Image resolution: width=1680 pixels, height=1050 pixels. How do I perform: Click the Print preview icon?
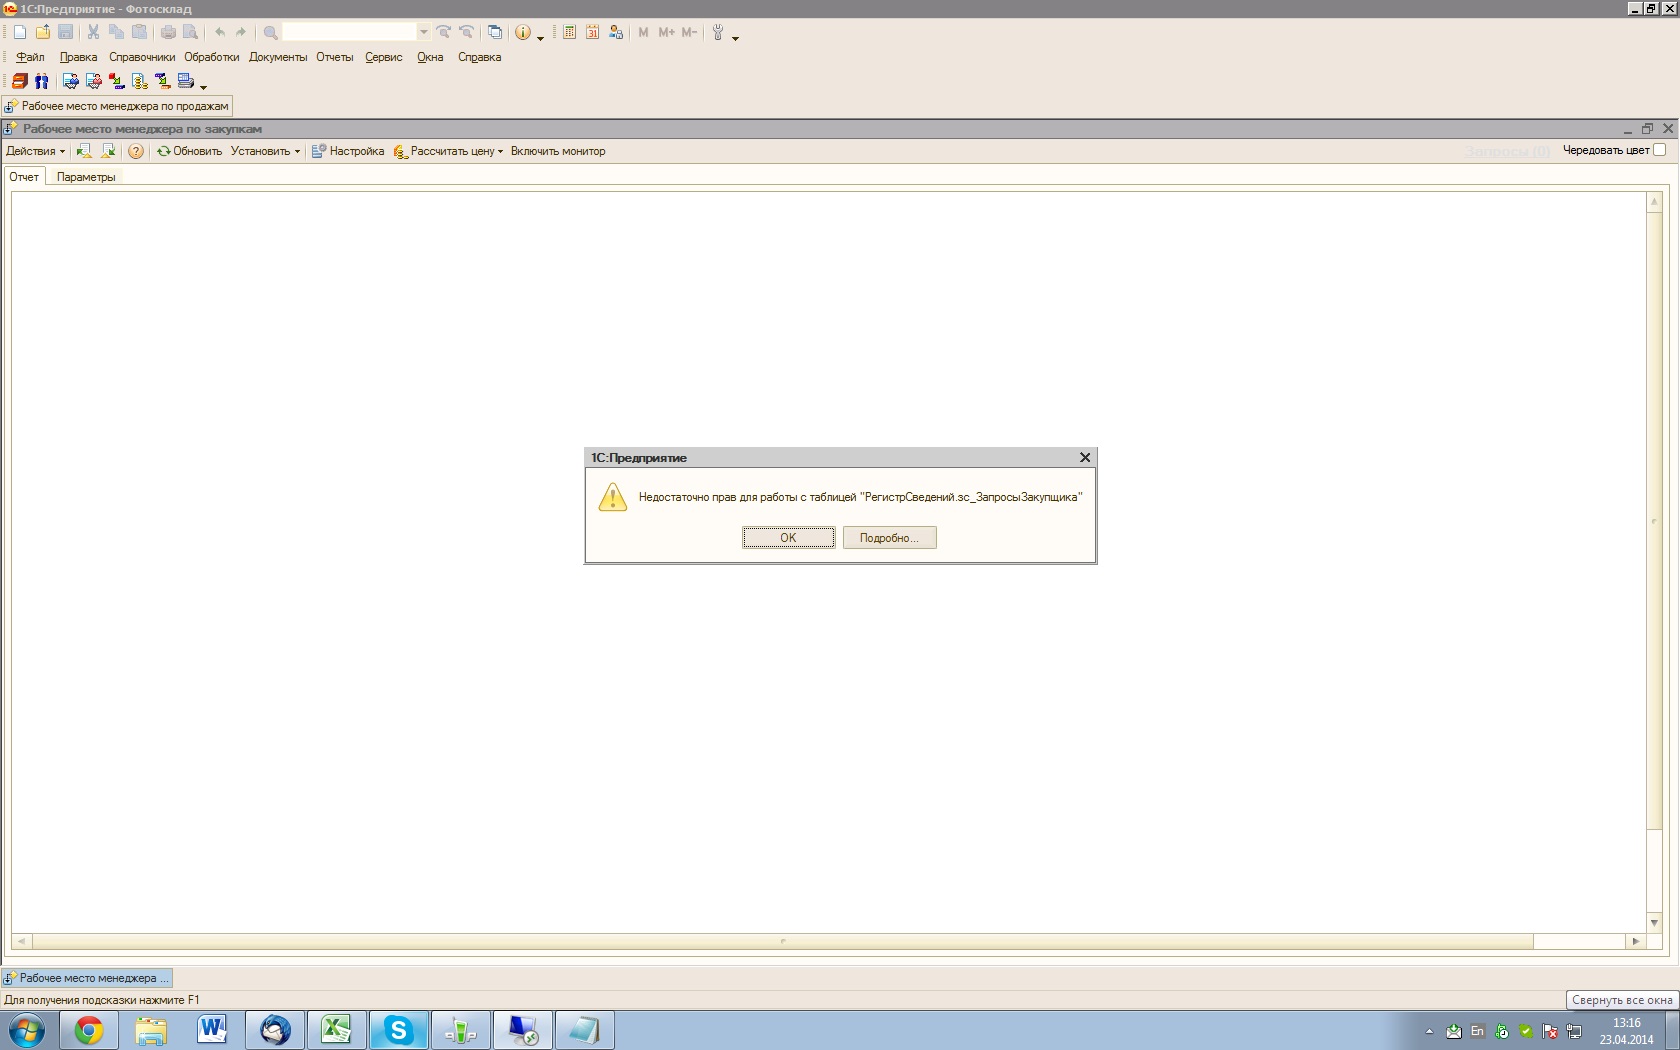190,33
